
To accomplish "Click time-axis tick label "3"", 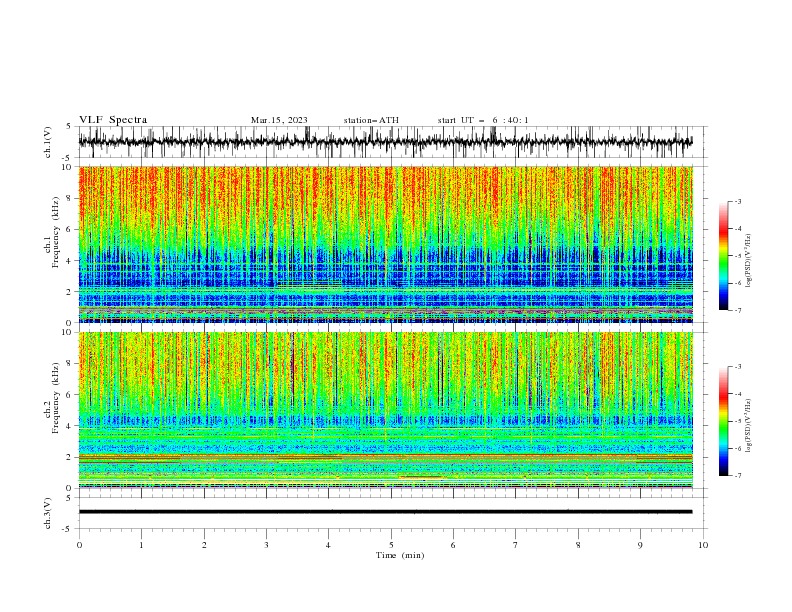I will tap(266, 545).
